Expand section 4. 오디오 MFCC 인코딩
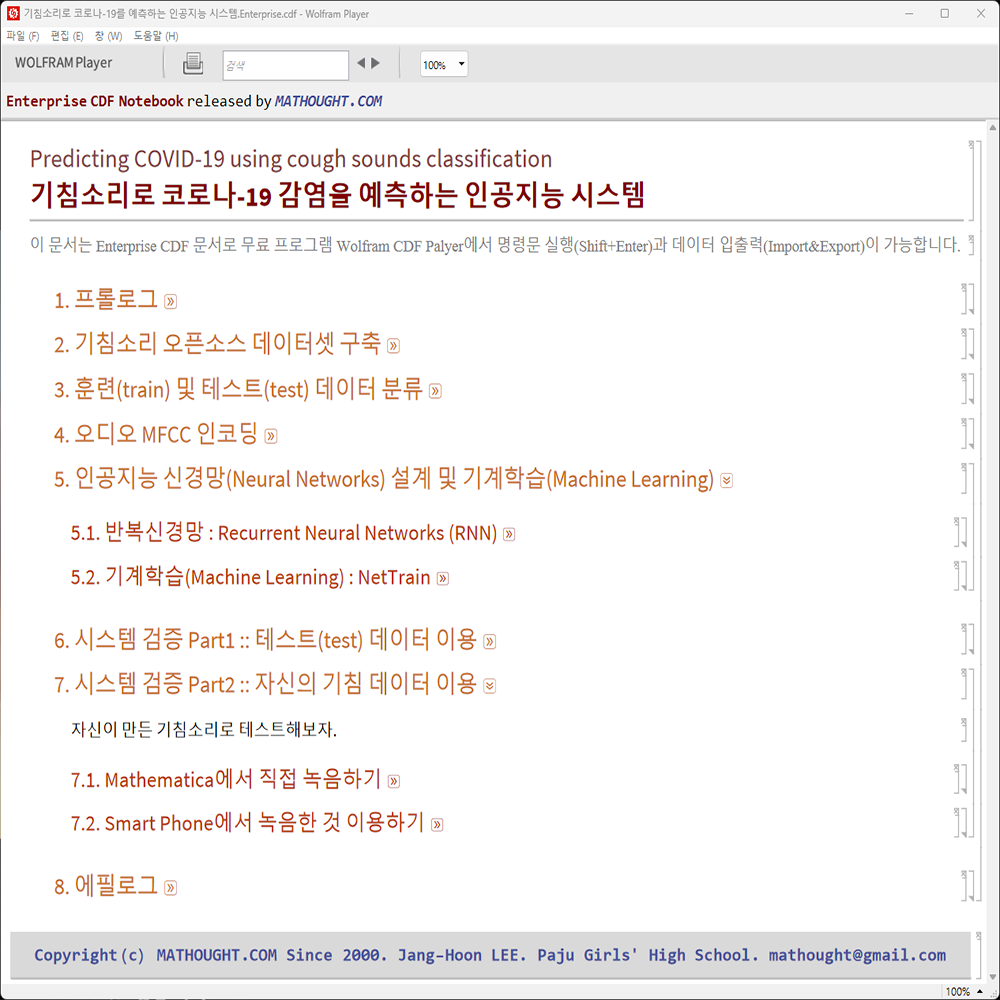 click(x=271, y=436)
